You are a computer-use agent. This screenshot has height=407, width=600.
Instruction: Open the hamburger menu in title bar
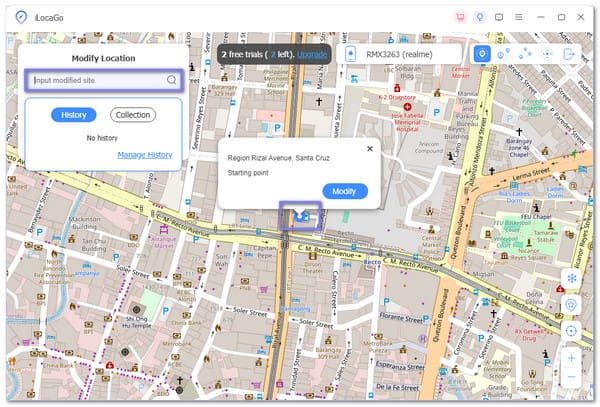point(518,17)
